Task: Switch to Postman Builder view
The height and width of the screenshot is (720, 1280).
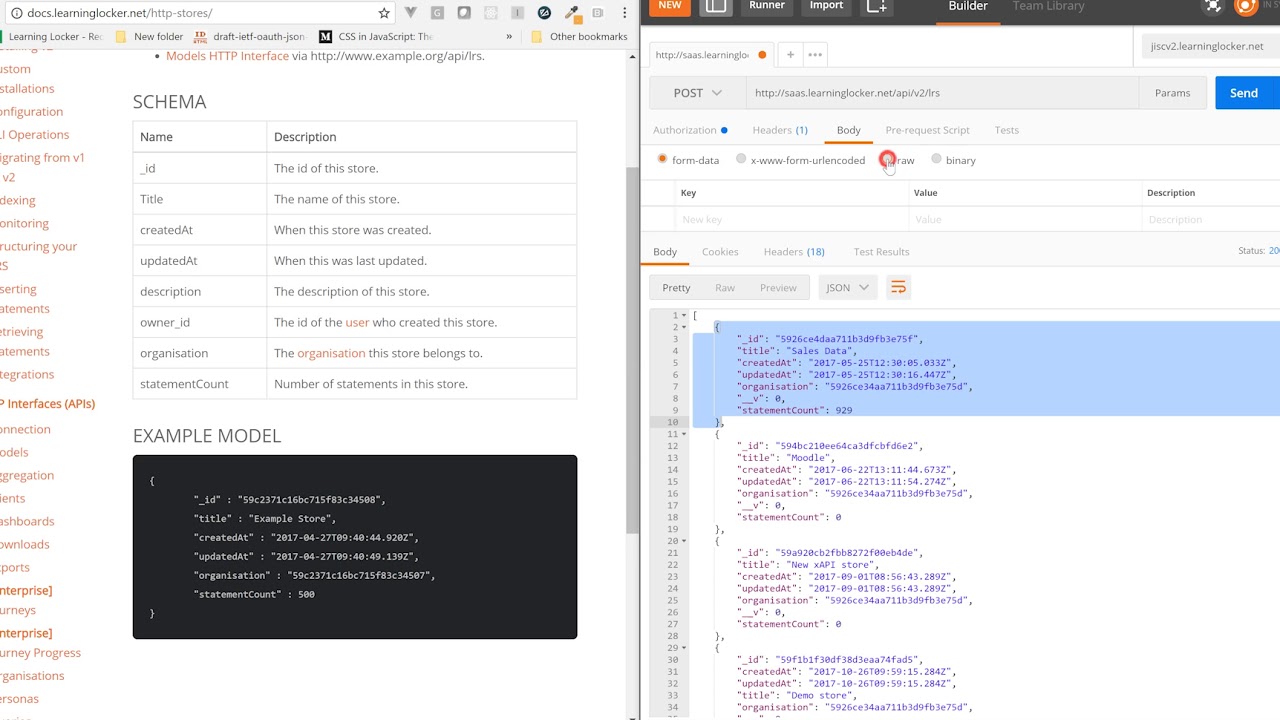Action: pyautogui.click(x=968, y=6)
